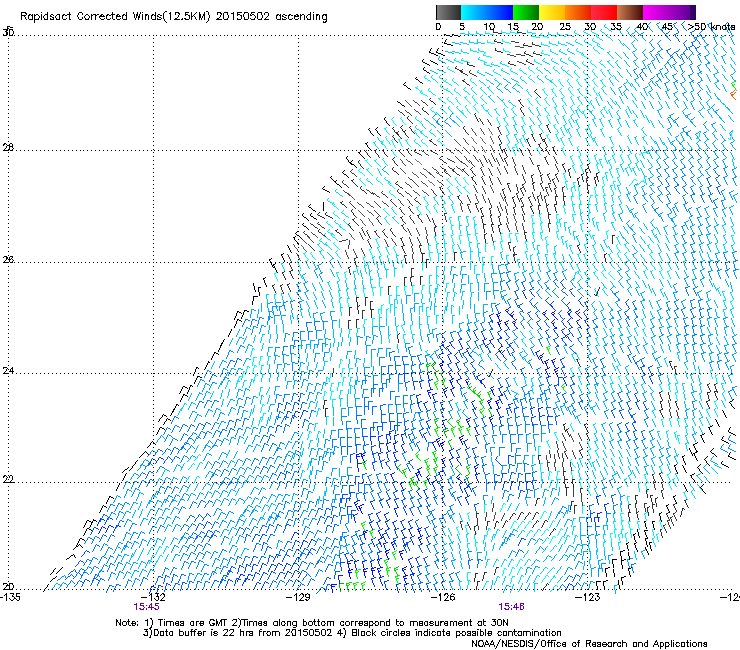Click the date label '20150502 ascending'

pos(271,17)
